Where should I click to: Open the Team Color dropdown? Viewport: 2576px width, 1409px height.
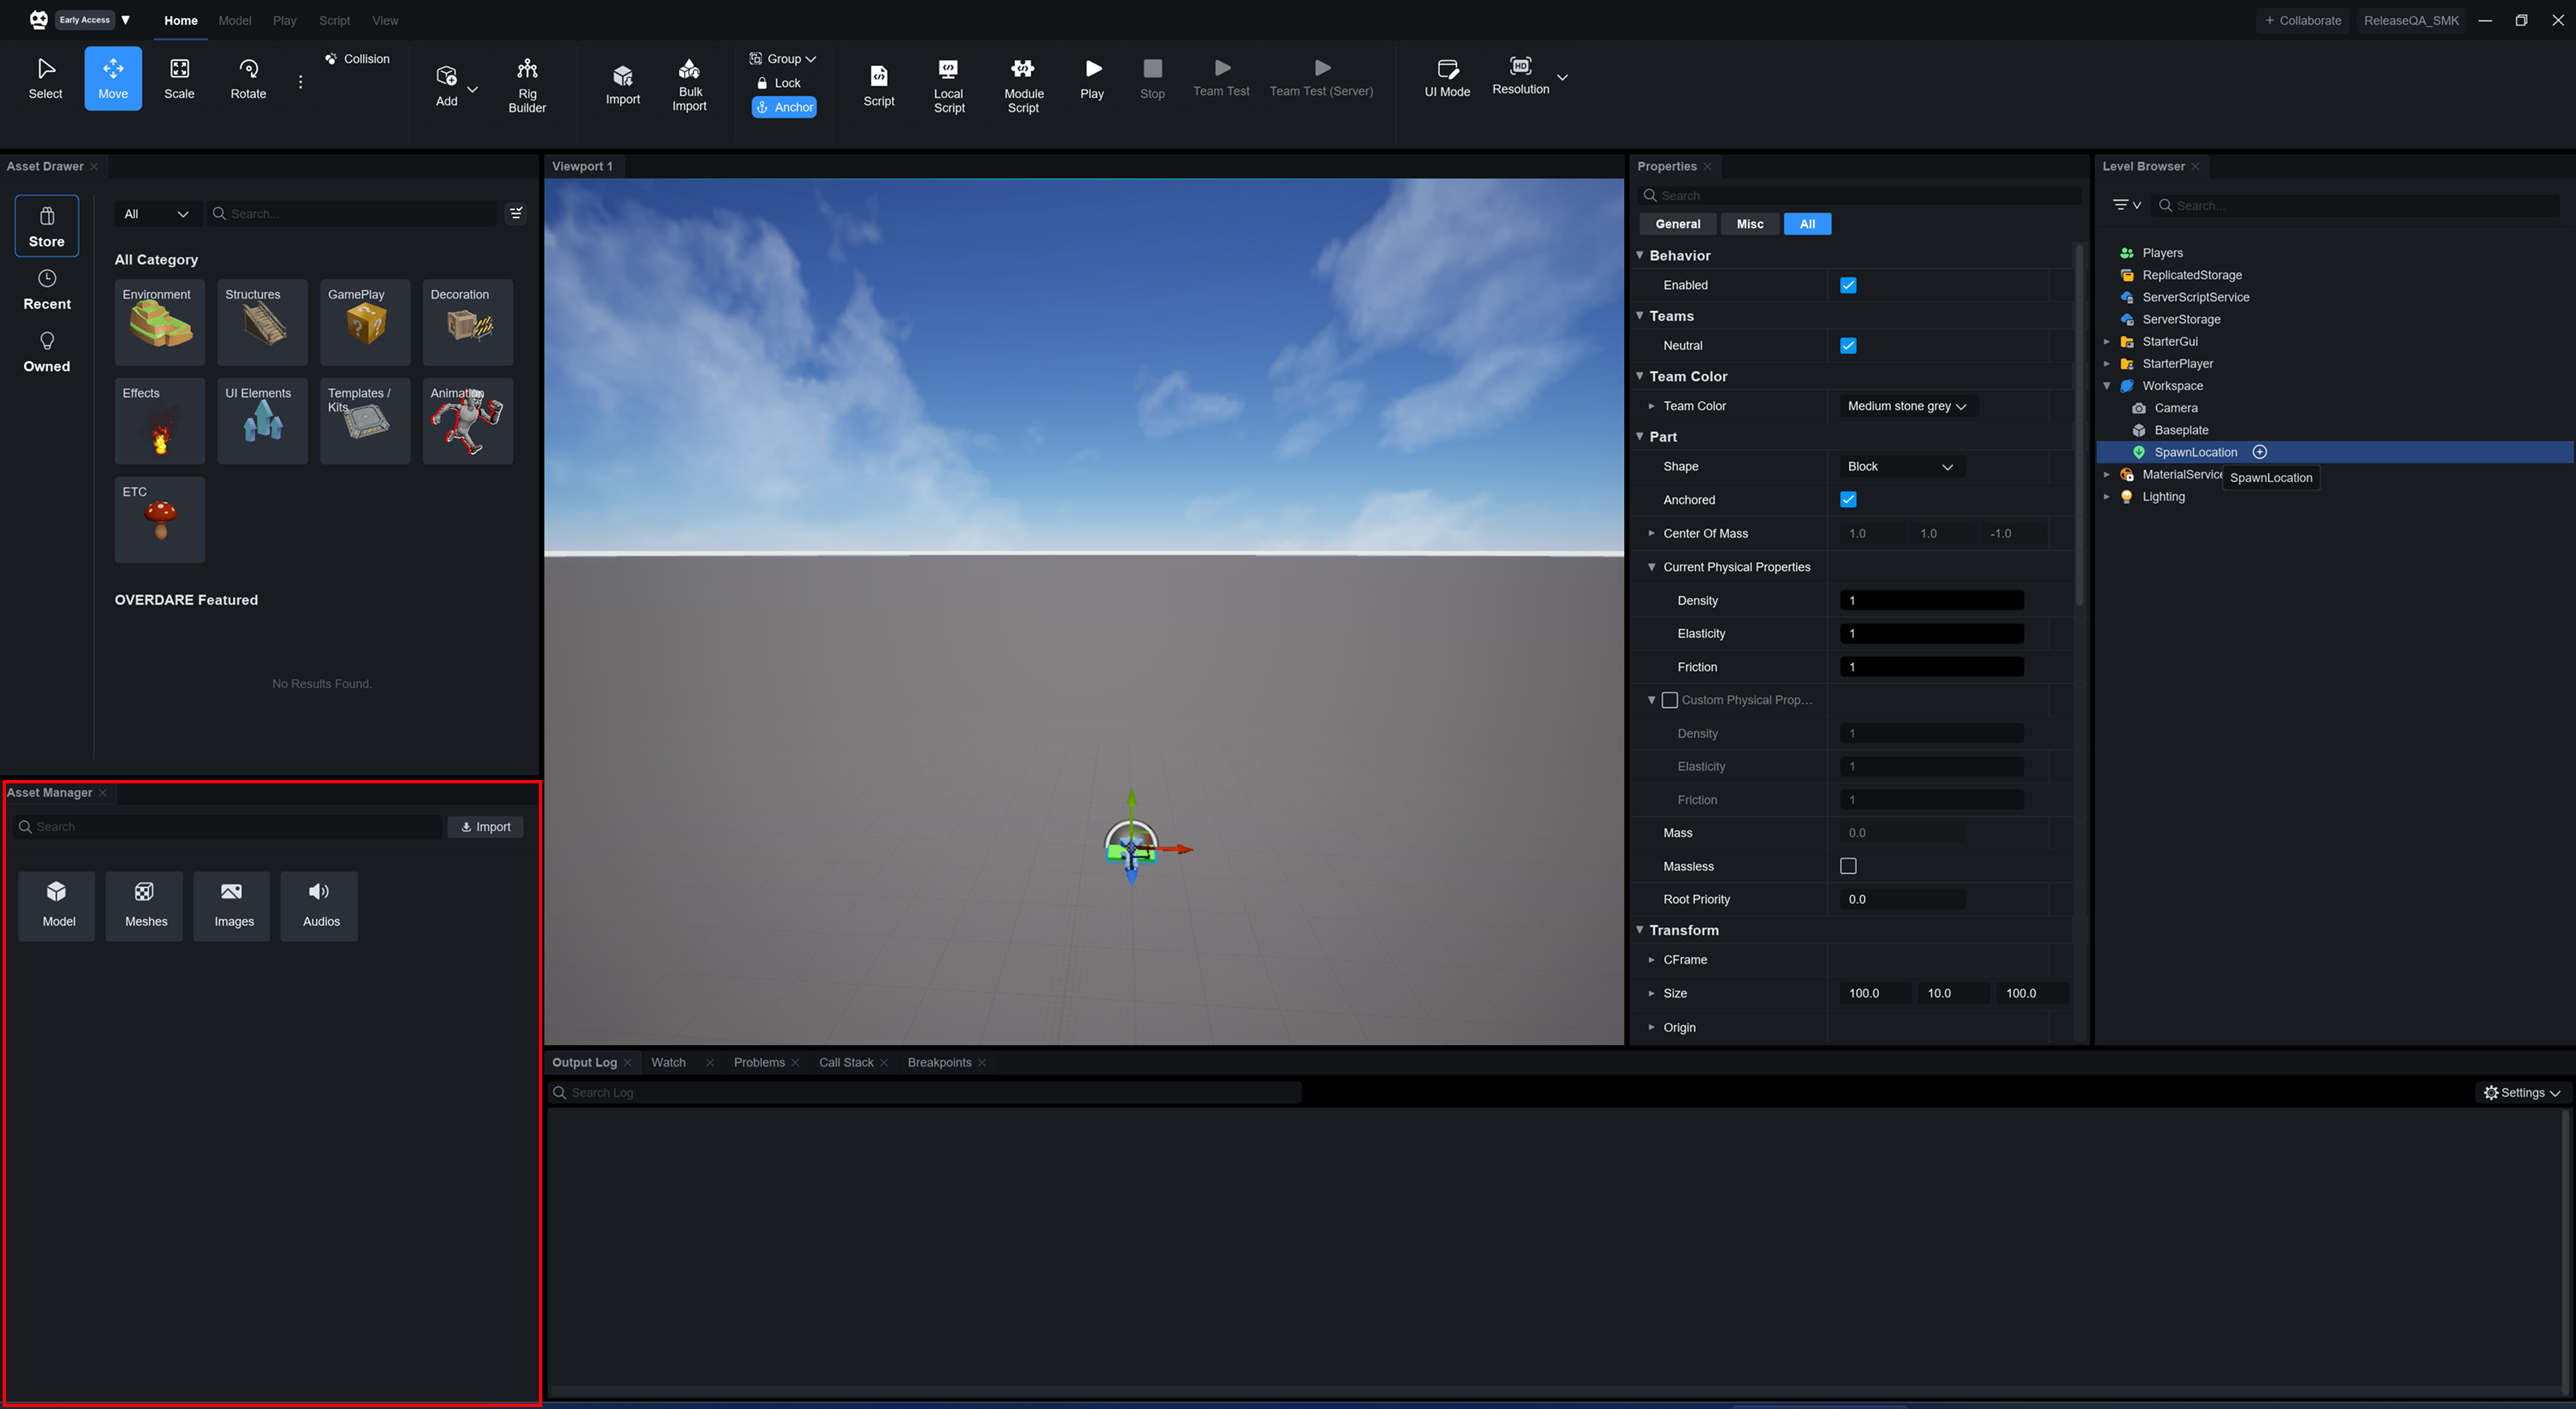(x=1906, y=406)
